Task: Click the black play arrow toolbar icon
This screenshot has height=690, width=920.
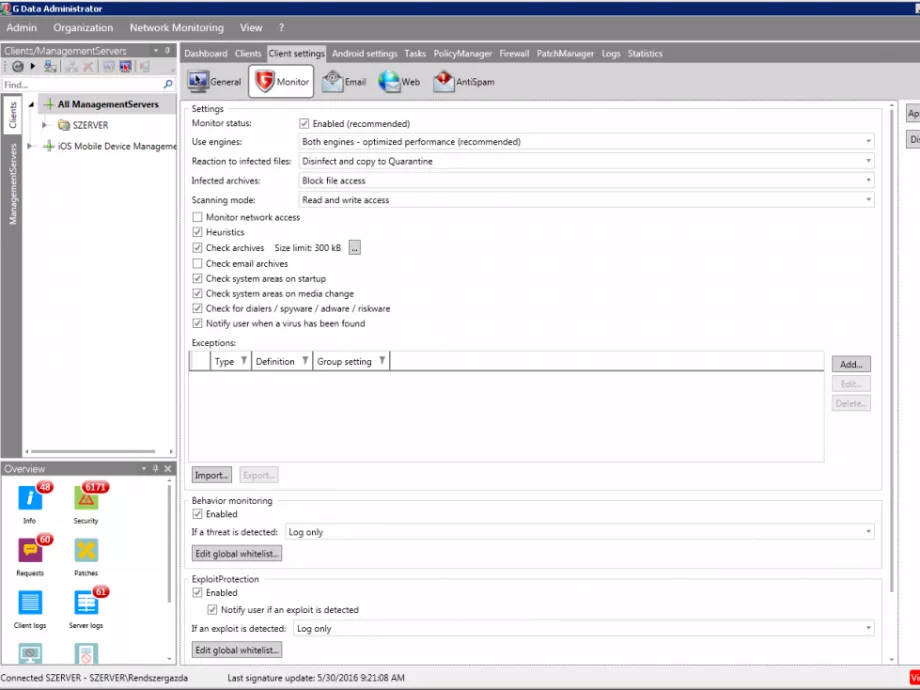Action: coord(33,67)
